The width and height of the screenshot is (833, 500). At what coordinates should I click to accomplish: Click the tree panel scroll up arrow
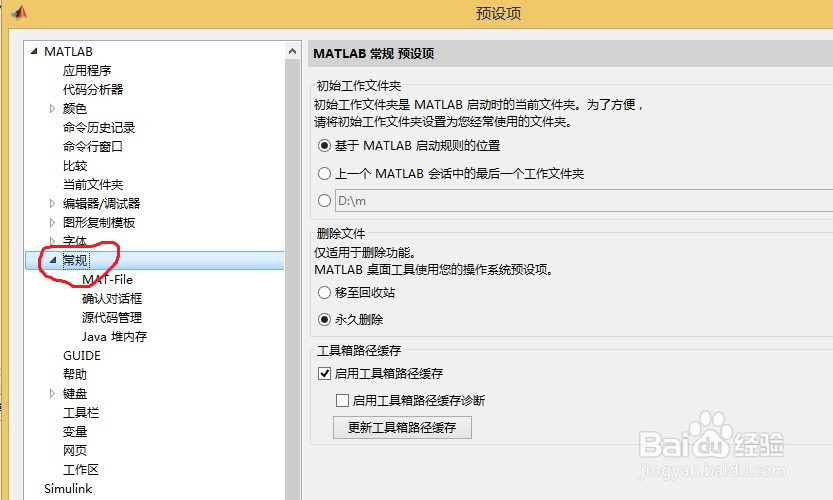(x=292, y=51)
